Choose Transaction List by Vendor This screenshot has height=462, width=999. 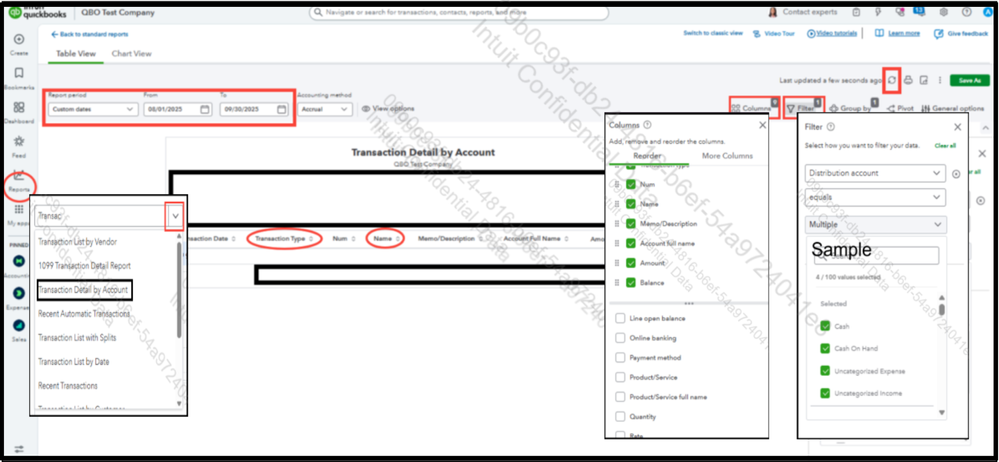pyautogui.click(x=77, y=242)
